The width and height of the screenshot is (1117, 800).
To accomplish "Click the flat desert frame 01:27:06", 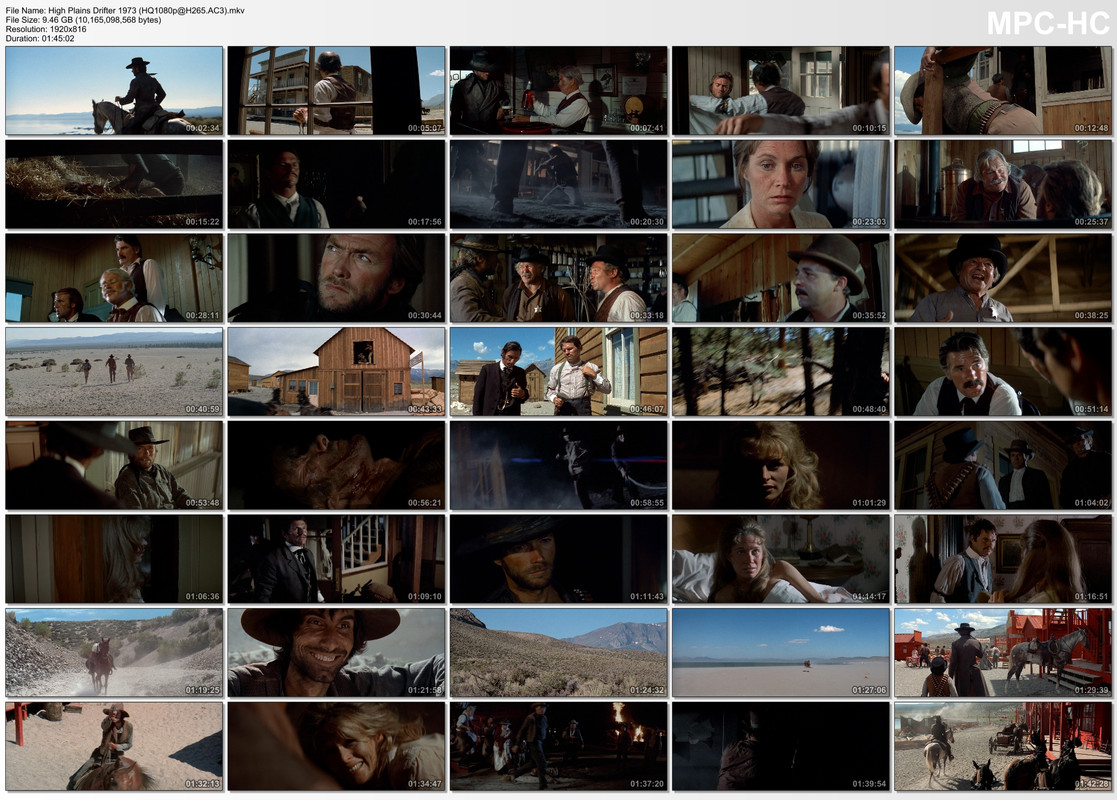I will point(781,653).
